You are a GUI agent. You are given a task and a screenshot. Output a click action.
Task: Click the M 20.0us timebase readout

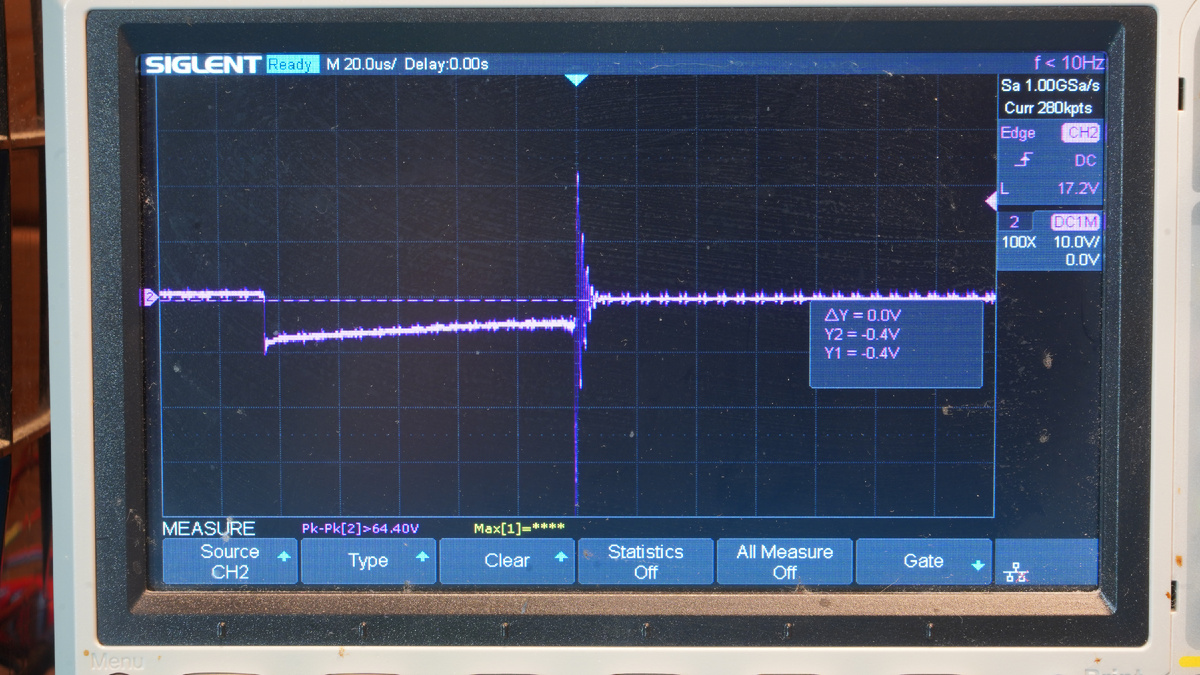361,64
